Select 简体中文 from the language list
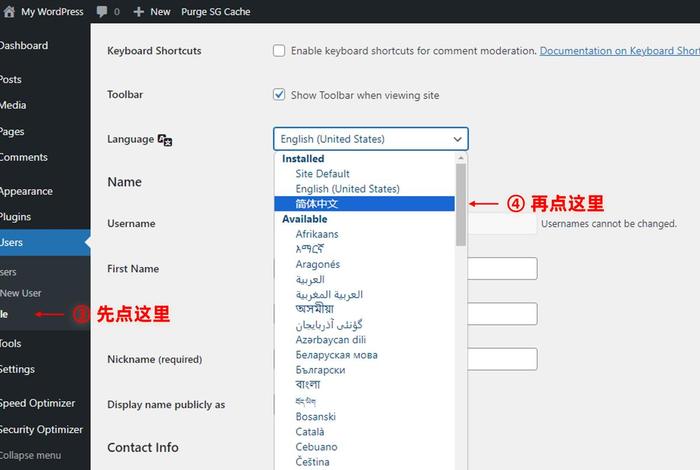Image resolution: width=700 pixels, height=470 pixels. pos(317,204)
